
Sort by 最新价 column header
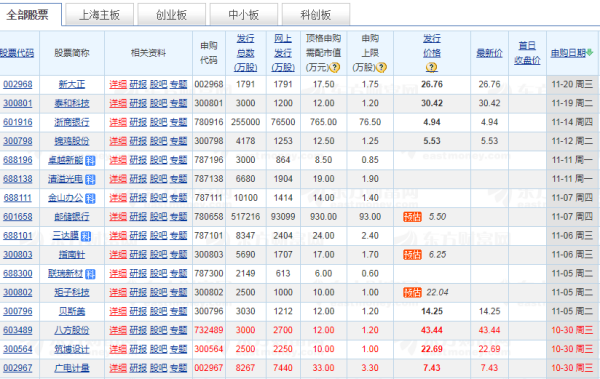tap(489, 53)
